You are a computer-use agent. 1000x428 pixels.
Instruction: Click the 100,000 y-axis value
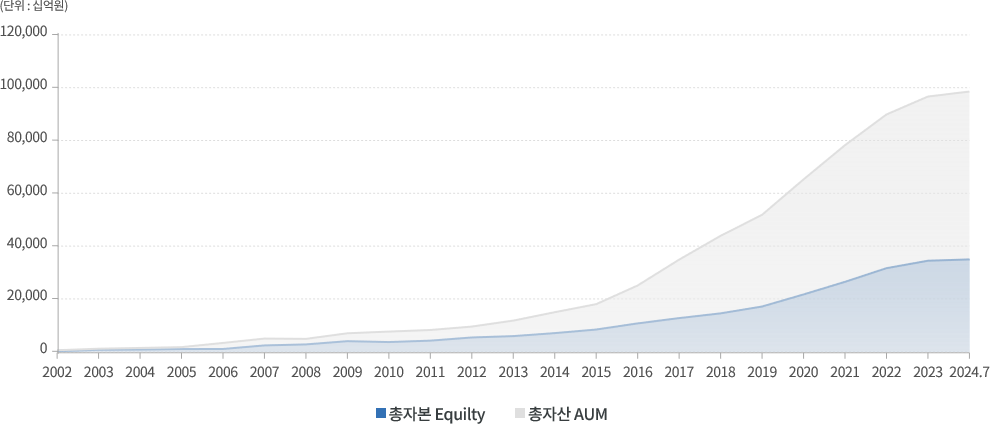pos(24,86)
